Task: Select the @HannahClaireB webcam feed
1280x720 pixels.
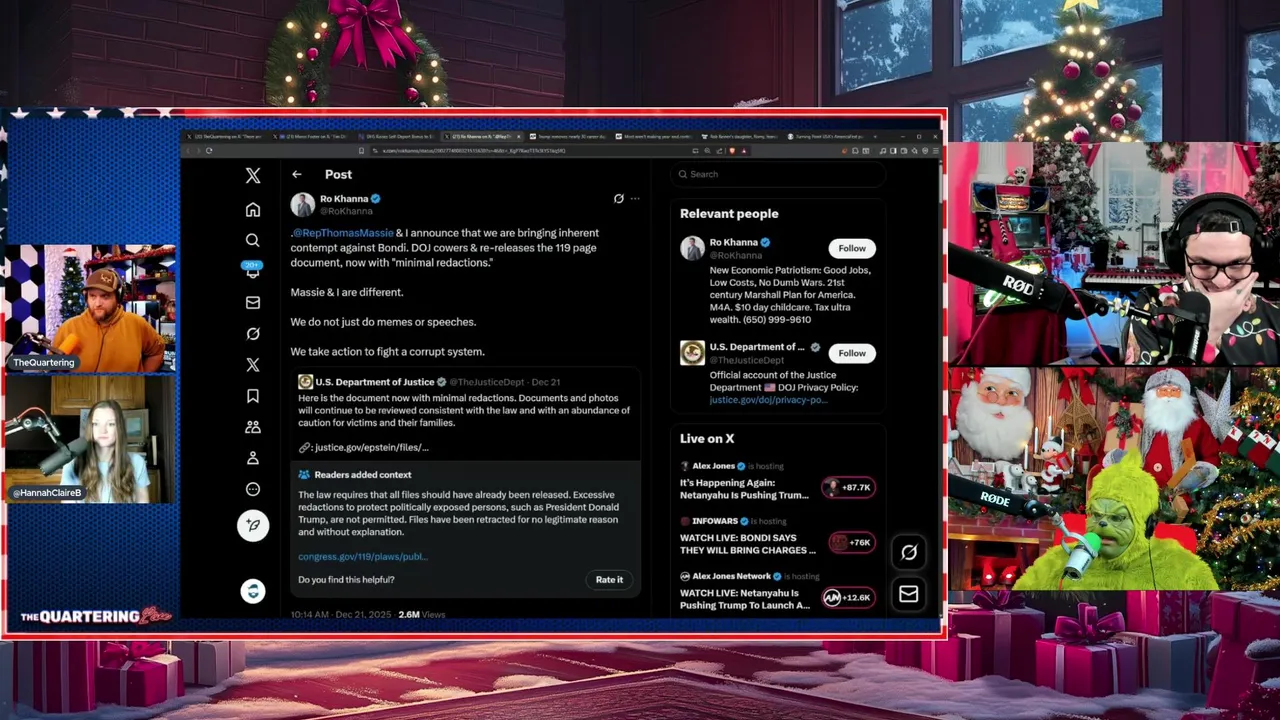Action: pos(89,439)
